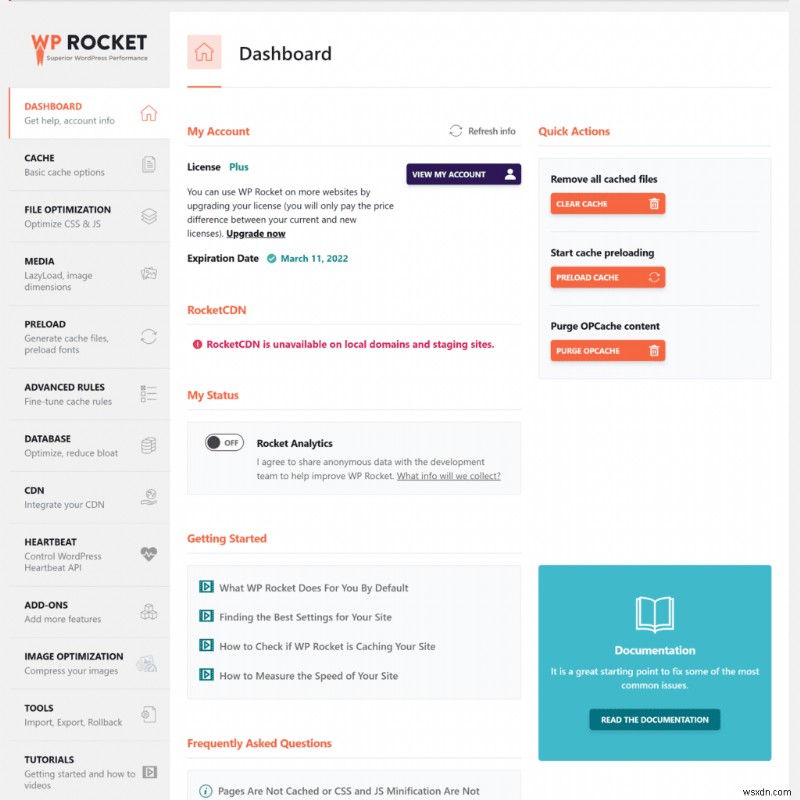Click the CDN globe icon in the sidebar

point(149,495)
